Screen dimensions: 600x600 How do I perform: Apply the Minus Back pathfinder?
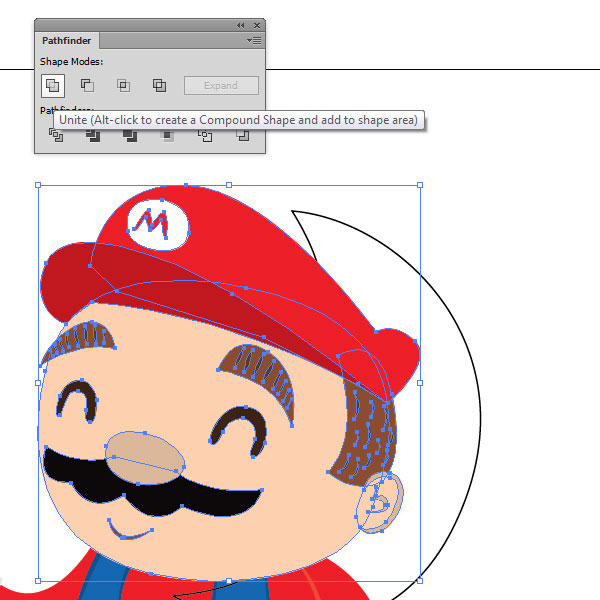[x=242, y=136]
